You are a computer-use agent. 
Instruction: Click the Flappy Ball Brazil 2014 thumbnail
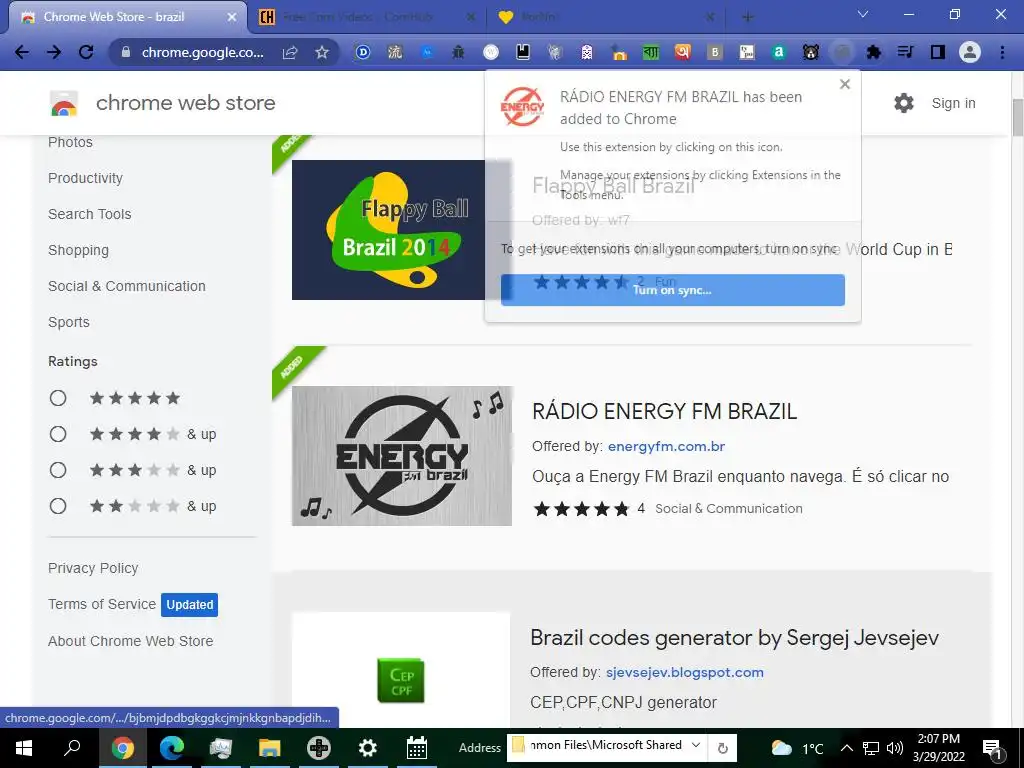click(389, 230)
